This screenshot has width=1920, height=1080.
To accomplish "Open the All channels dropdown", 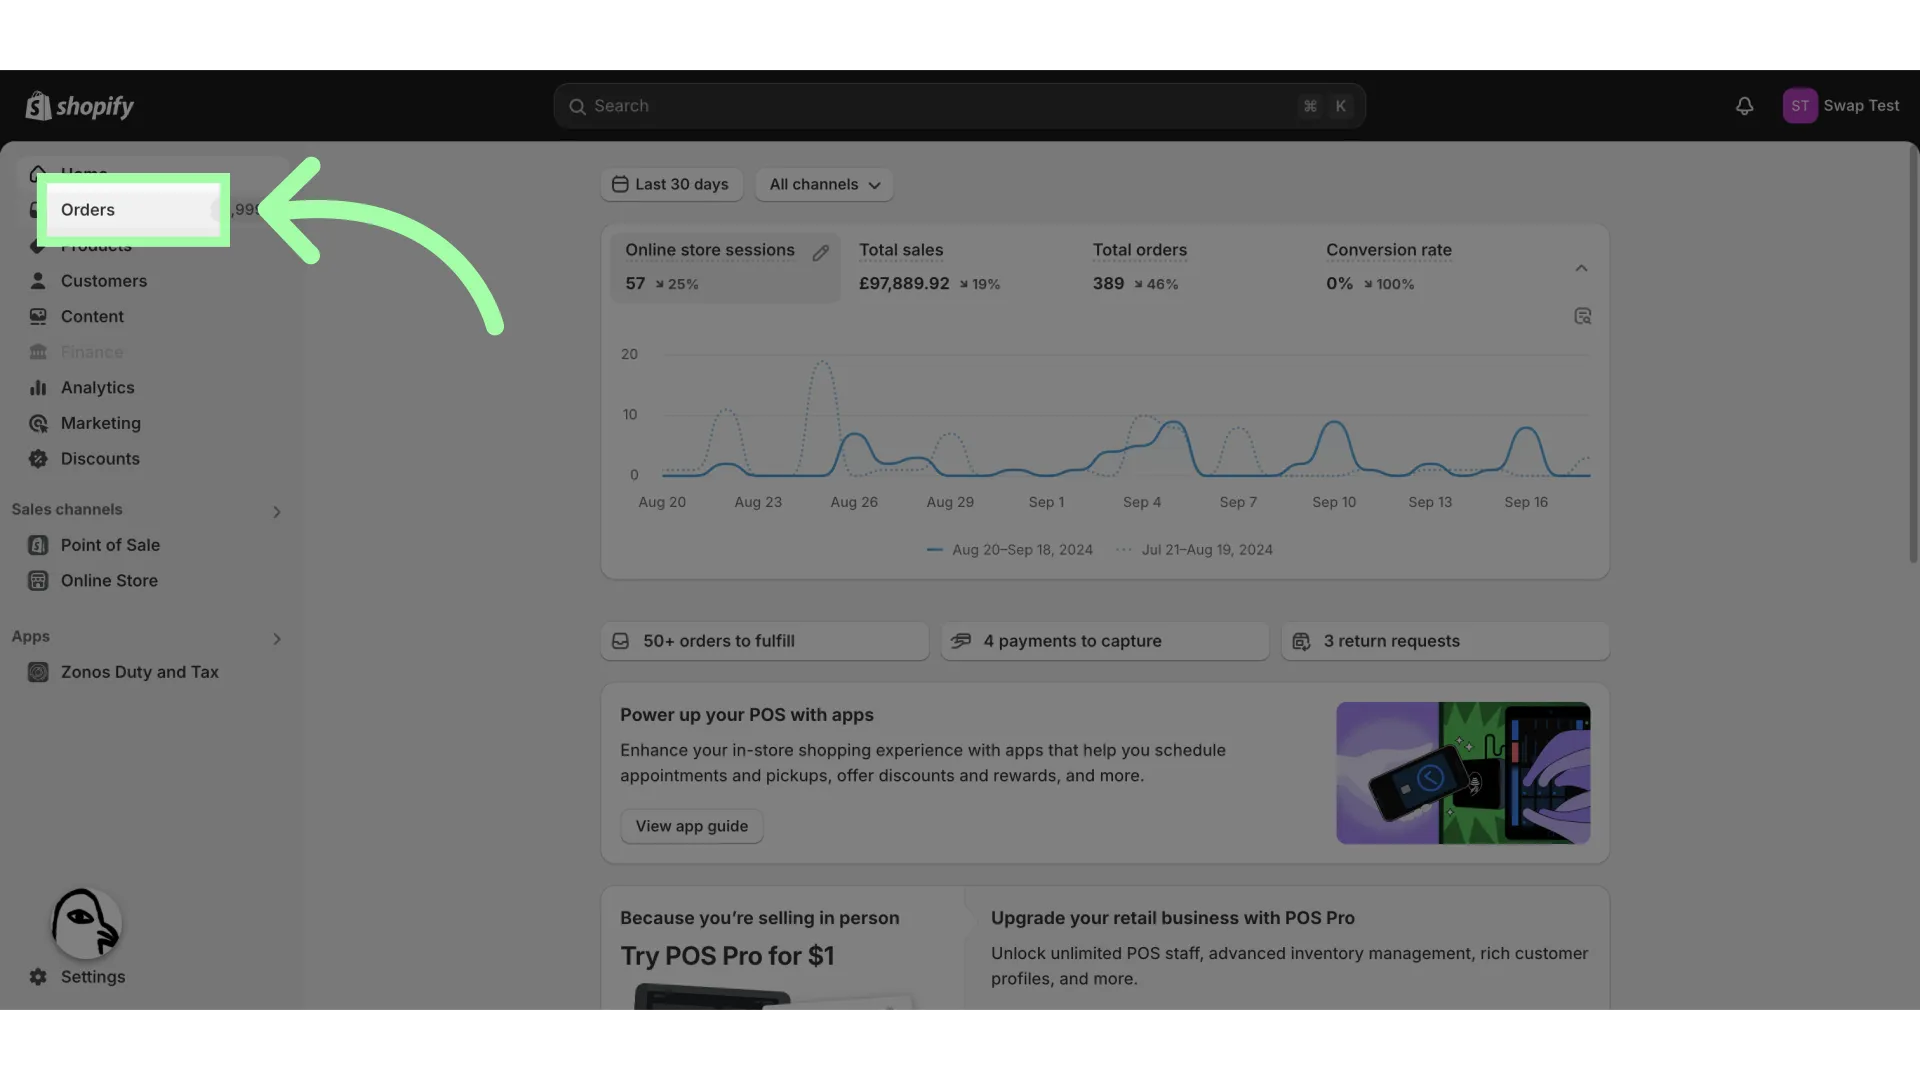I will pos(824,184).
